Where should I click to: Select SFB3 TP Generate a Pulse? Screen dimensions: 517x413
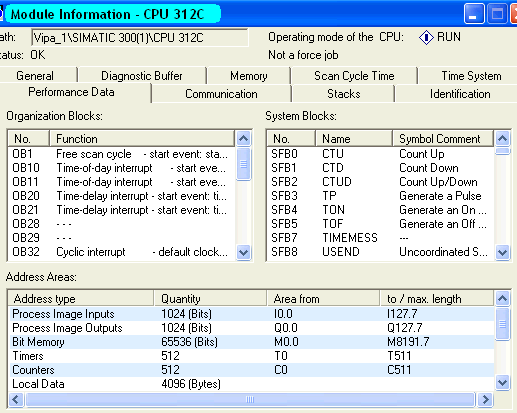380,196
